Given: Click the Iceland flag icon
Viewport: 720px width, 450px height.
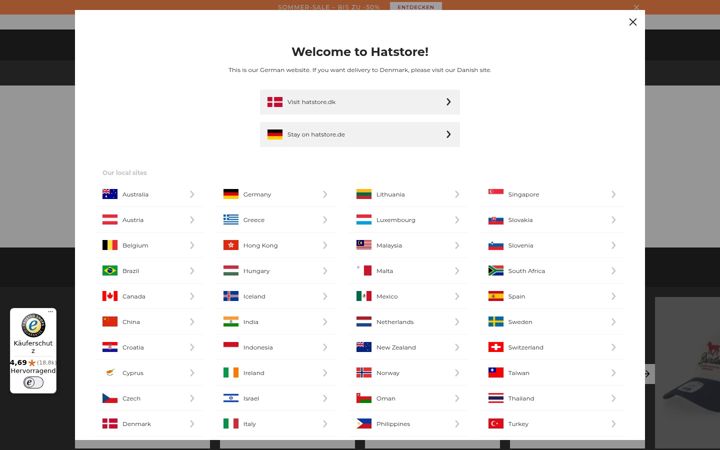Looking at the screenshot, I should click(x=231, y=296).
